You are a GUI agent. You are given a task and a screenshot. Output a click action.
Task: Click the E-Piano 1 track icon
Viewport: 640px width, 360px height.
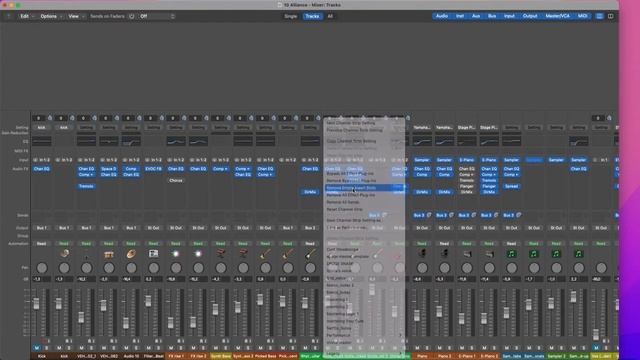click(x=467, y=253)
